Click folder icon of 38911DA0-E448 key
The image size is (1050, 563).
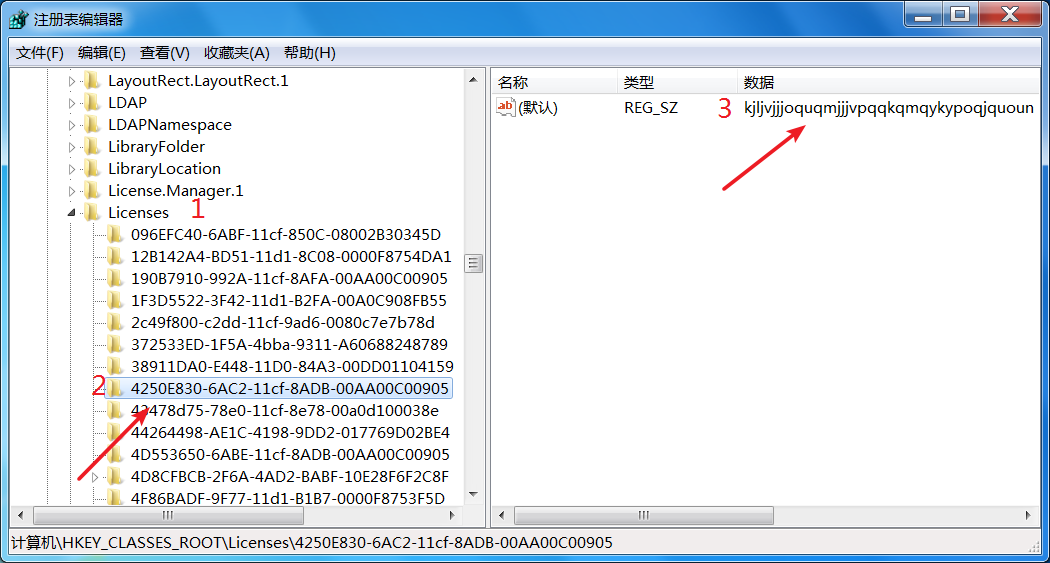[x=115, y=367]
